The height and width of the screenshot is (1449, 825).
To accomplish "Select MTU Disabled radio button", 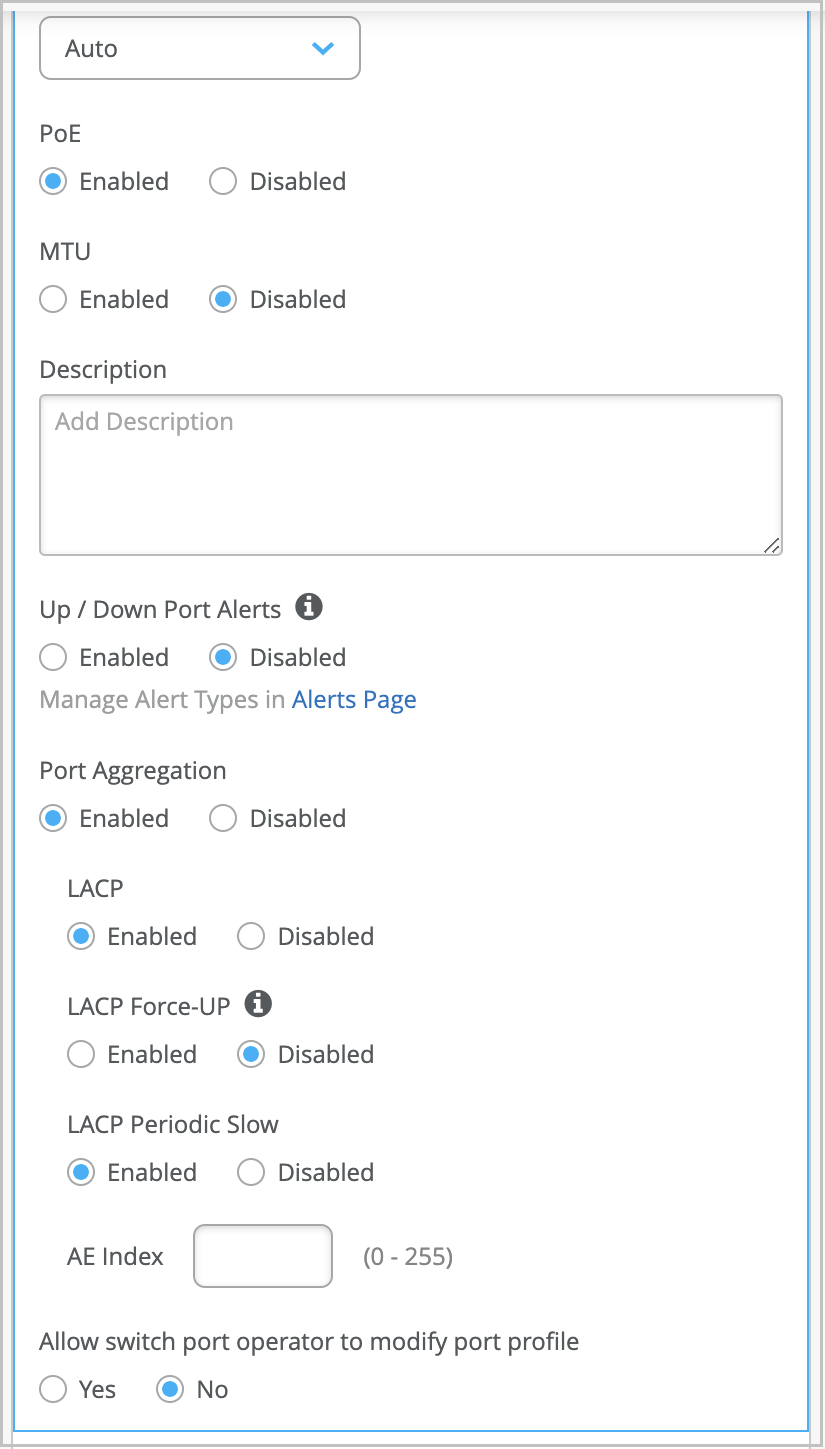I will pyautogui.click(x=223, y=299).
